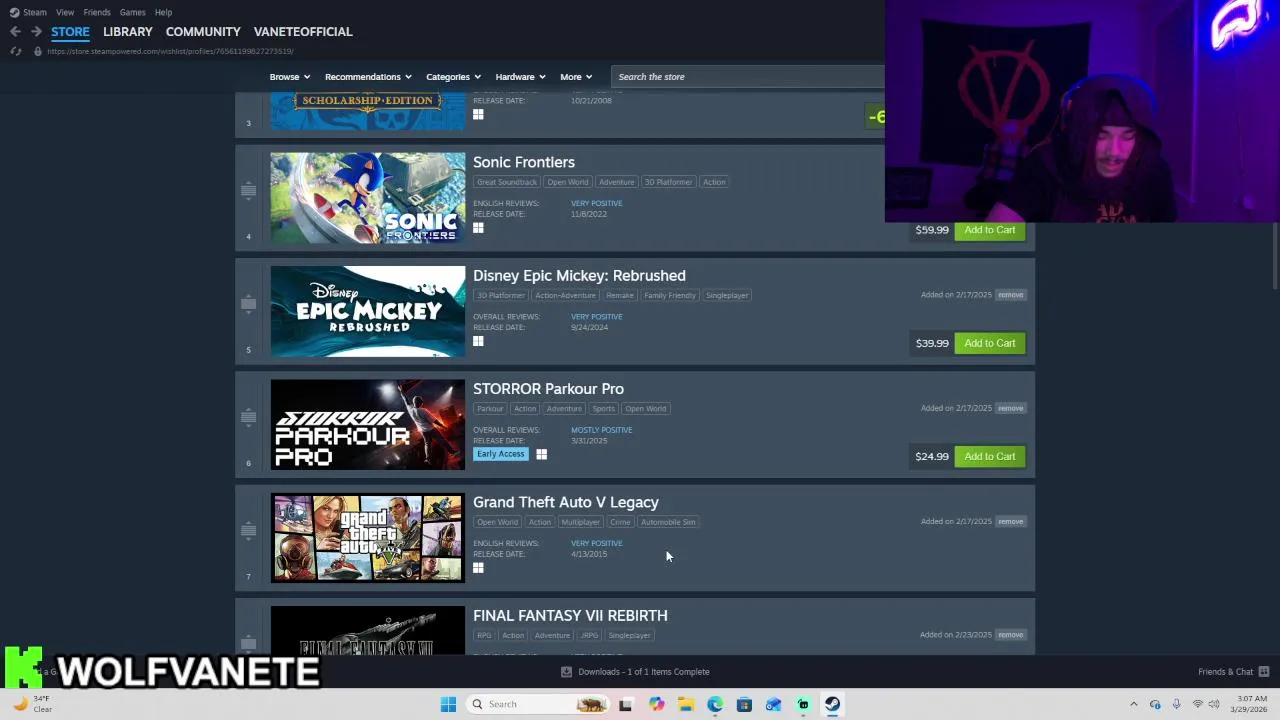Click the Parkour tag on STORROR
Screen dimensions: 1280x720
(x=490, y=408)
